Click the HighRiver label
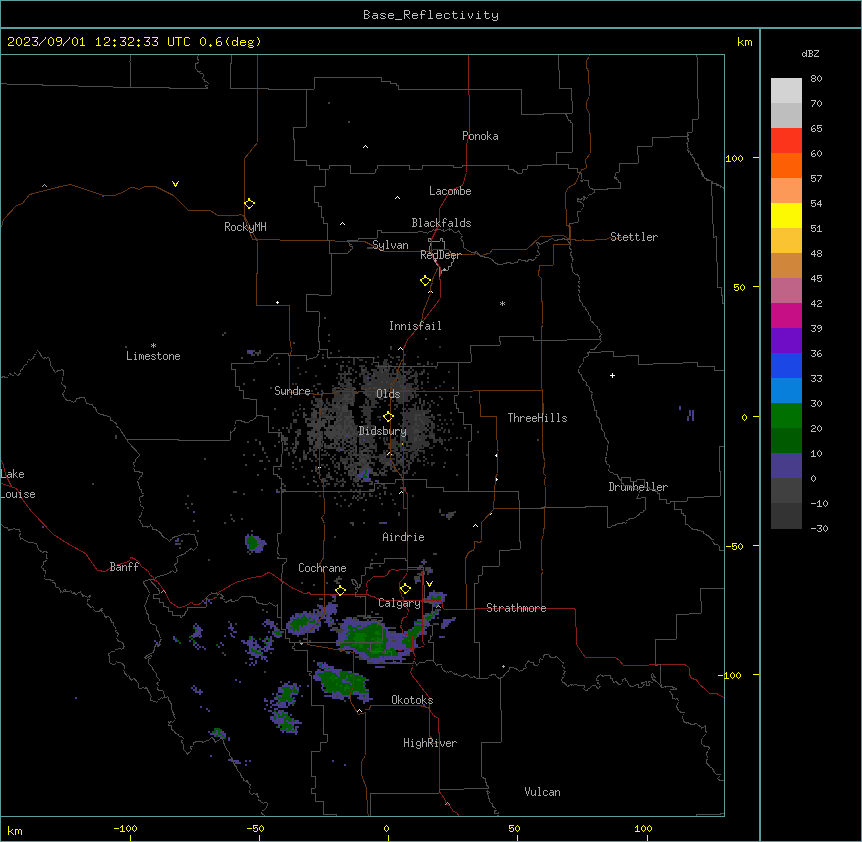 pyautogui.click(x=430, y=743)
